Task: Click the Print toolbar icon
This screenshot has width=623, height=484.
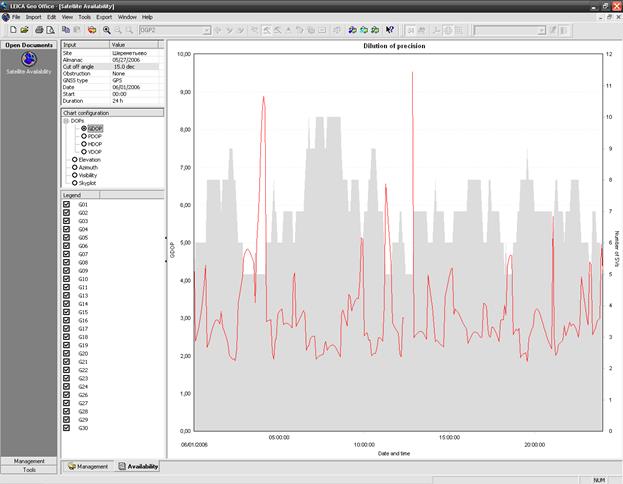Action: coord(38,30)
